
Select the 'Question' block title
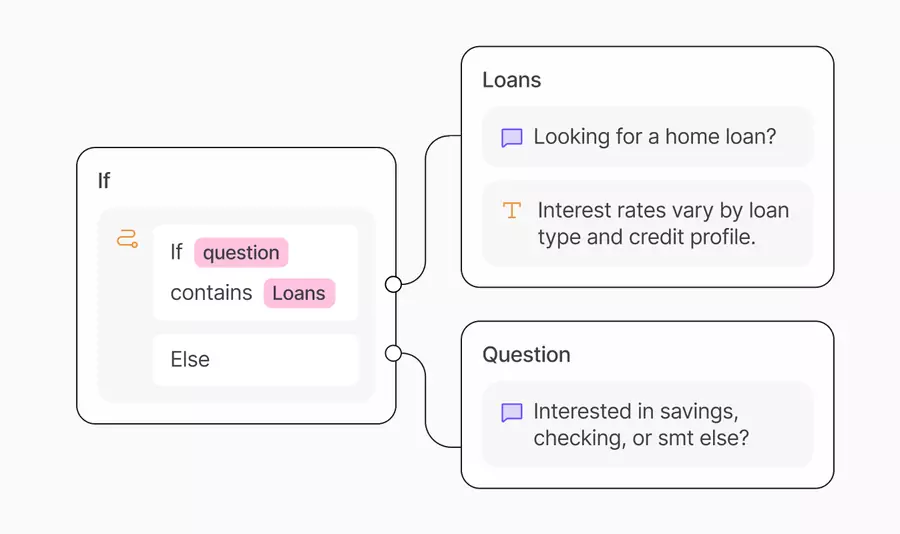point(526,355)
